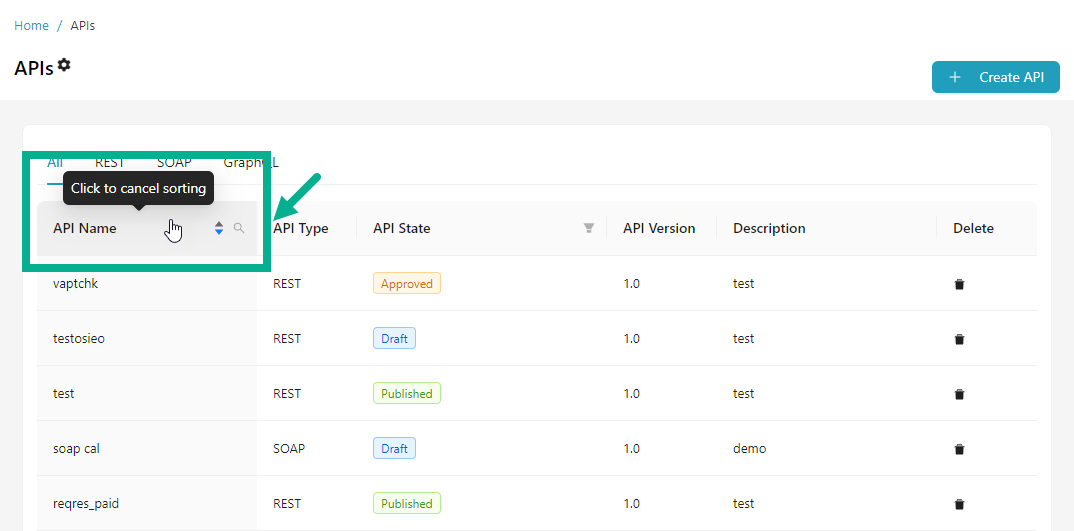Switch to the SOAP tab
Image resolution: width=1074 pixels, height=531 pixels.
[174, 162]
